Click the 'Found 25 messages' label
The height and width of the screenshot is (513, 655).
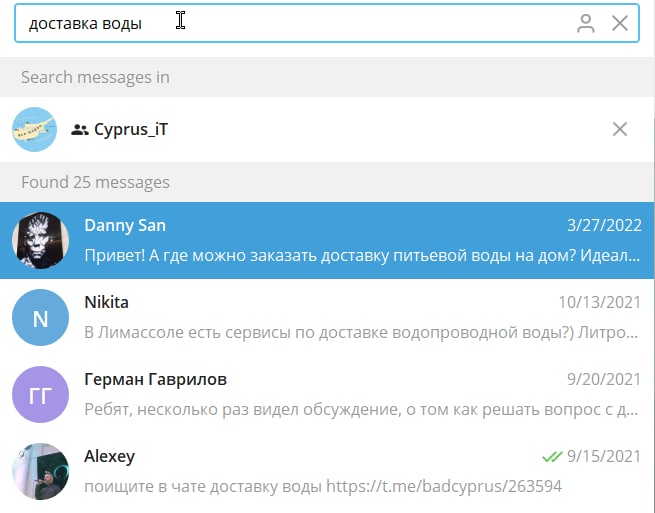(x=95, y=182)
